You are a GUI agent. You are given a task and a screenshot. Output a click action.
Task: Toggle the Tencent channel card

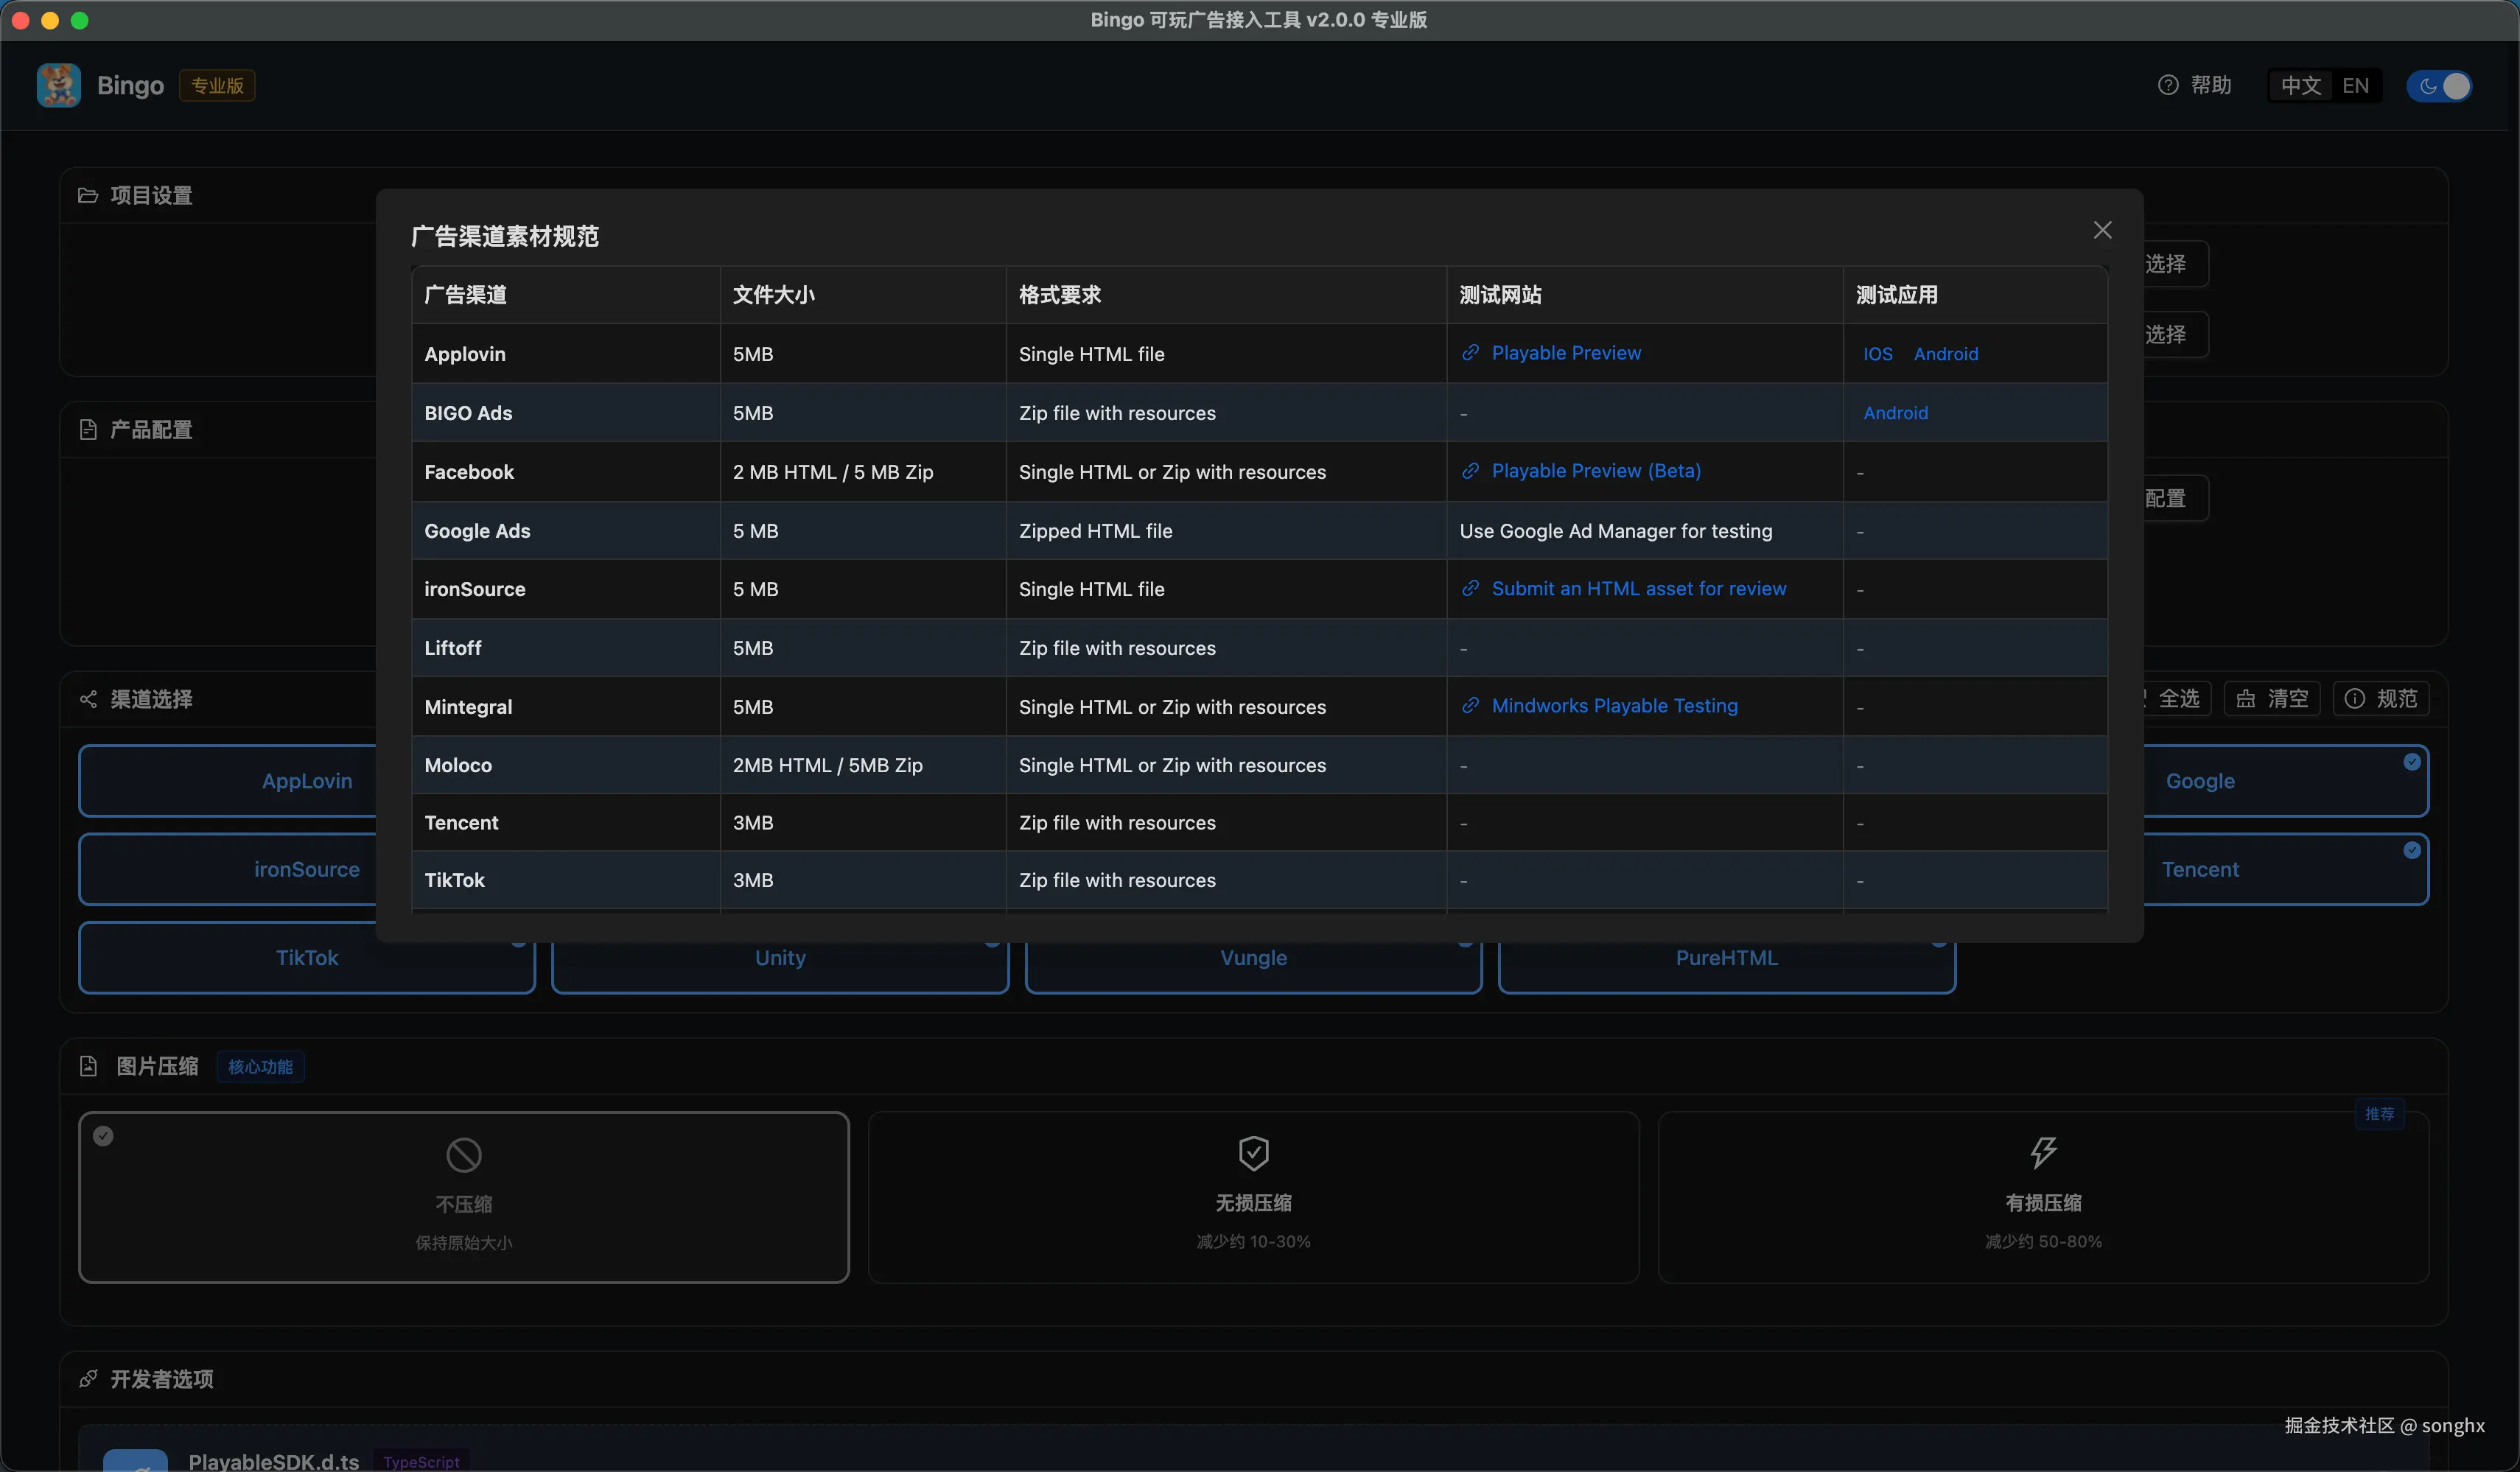[x=2285, y=869]
